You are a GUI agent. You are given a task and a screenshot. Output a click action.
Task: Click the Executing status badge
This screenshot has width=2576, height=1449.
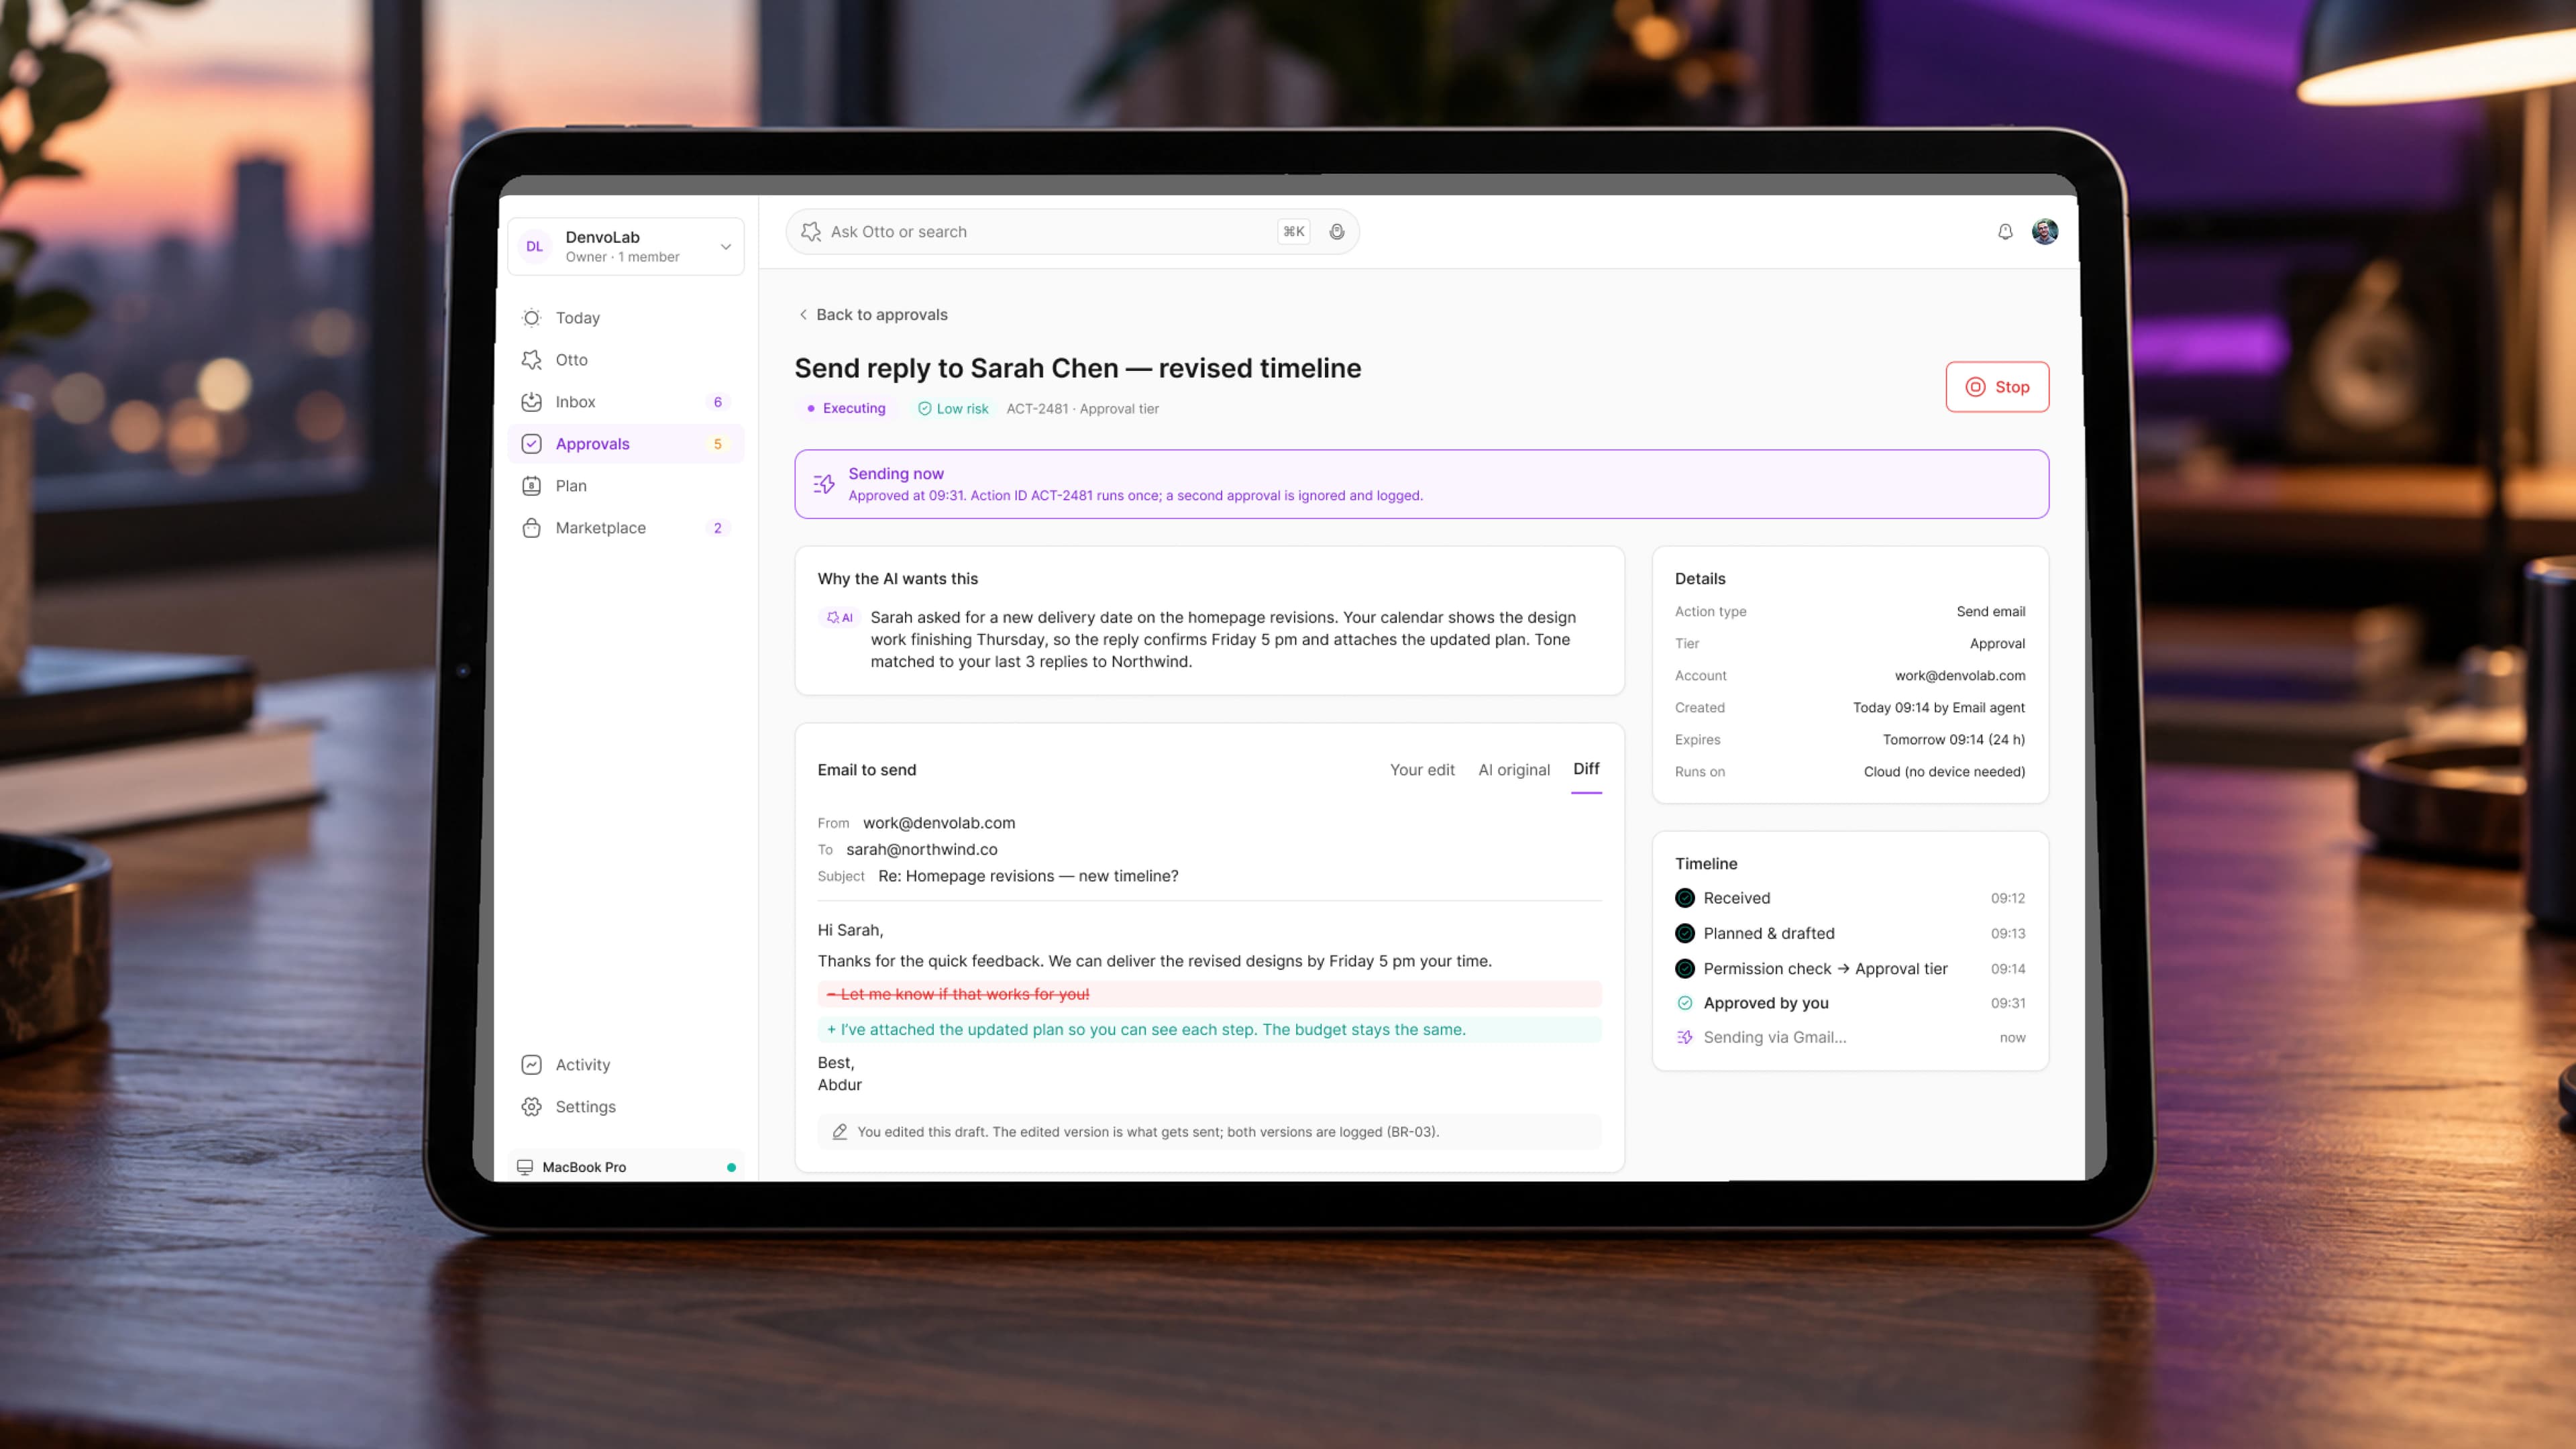(846, 408)
